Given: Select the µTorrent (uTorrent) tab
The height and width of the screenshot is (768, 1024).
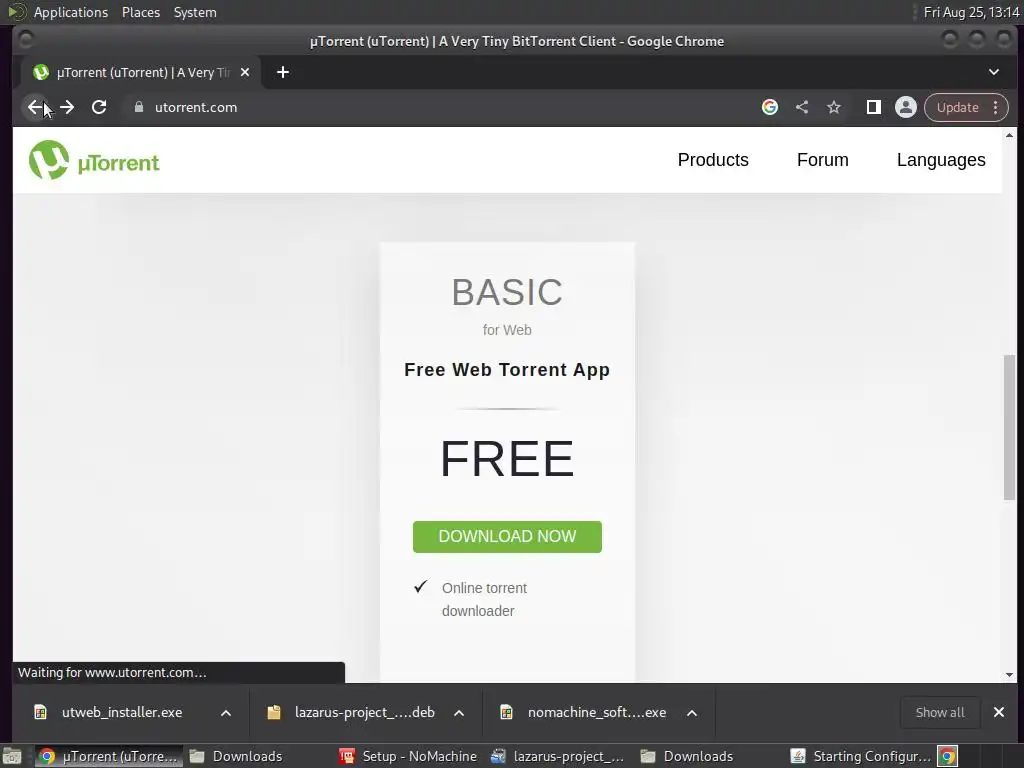Looking at the screenshot, I should tap(140, 72).
